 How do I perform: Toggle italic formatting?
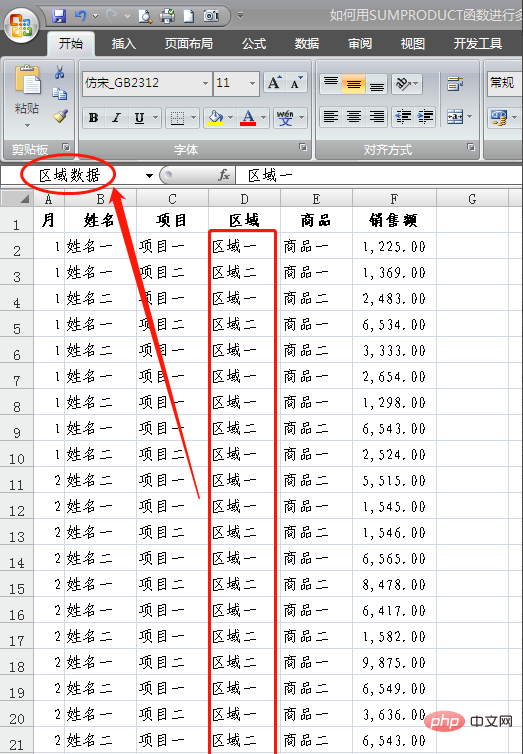116,117
